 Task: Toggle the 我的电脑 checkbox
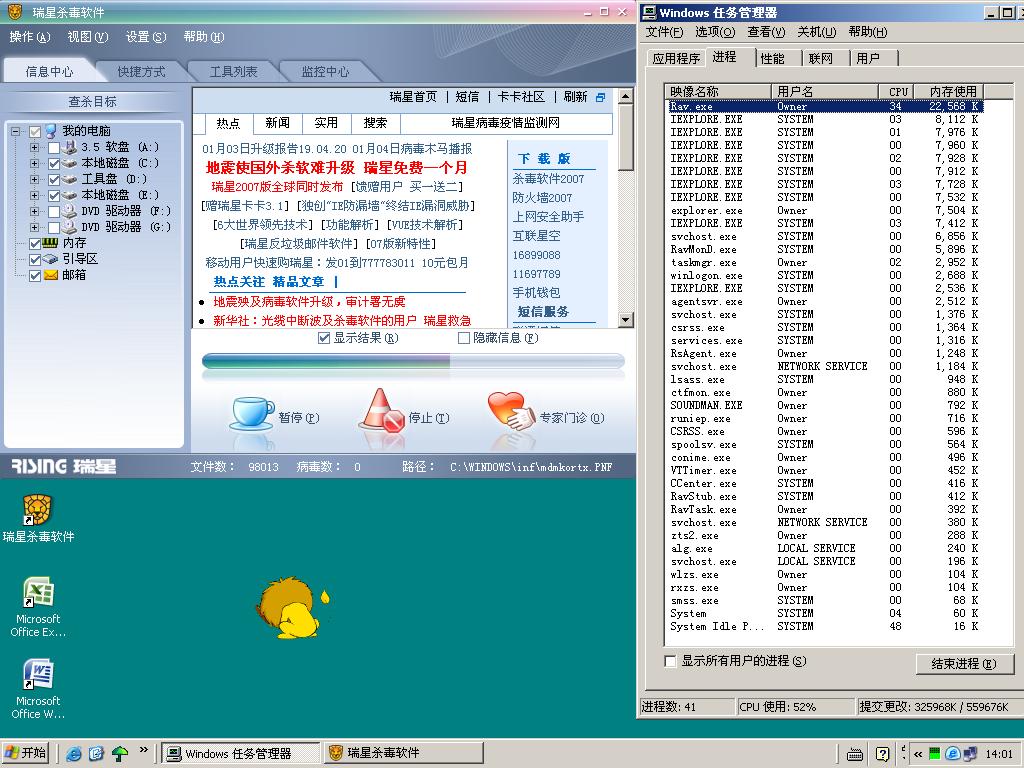[x=35, y=132]
